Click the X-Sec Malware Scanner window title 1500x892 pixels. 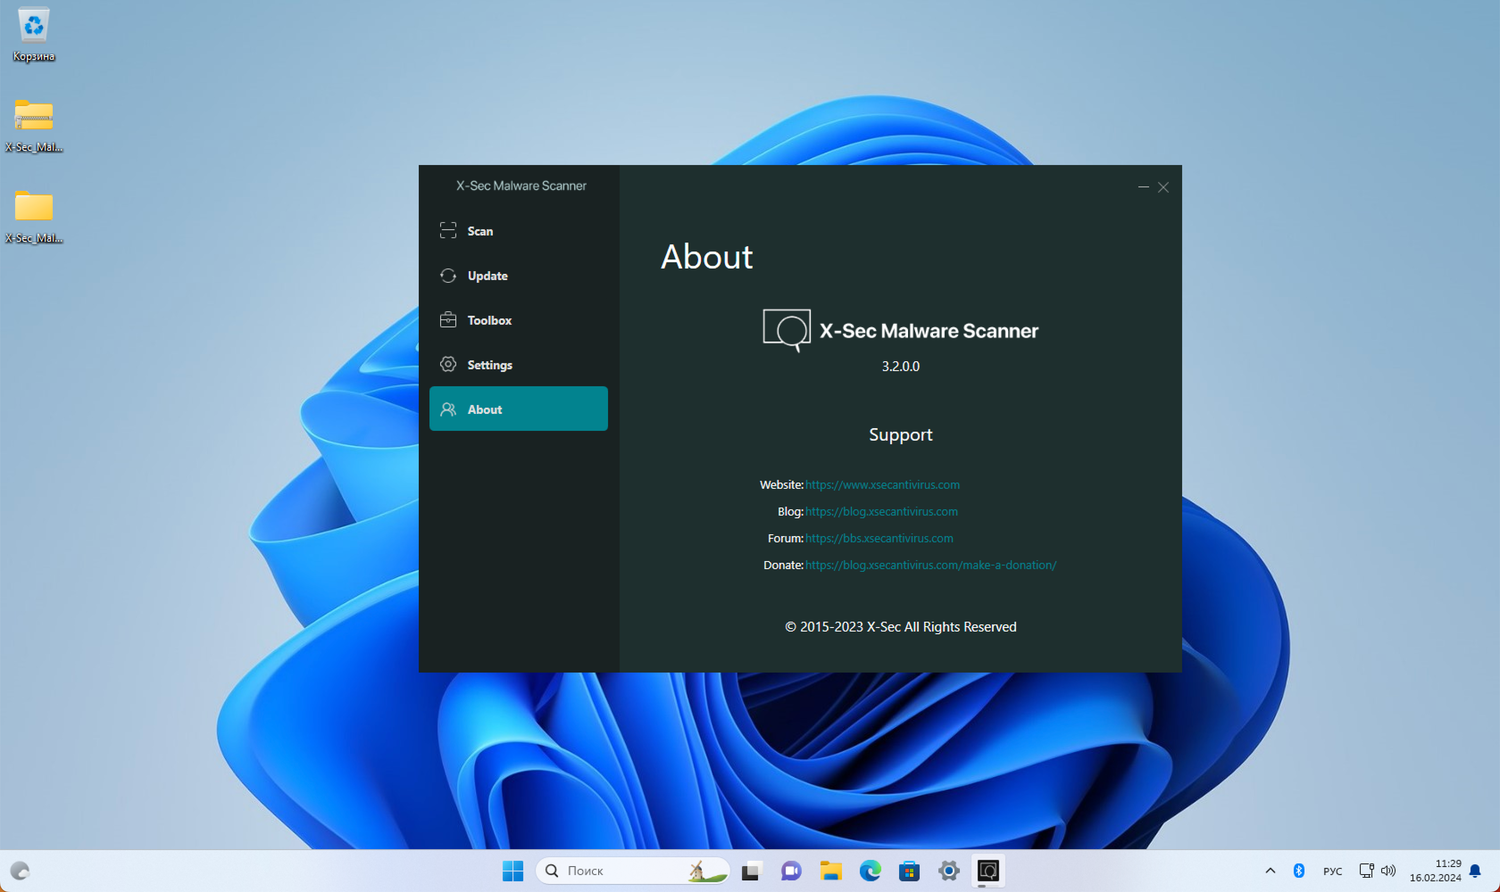pyautogui.click(x=521, y=186)
